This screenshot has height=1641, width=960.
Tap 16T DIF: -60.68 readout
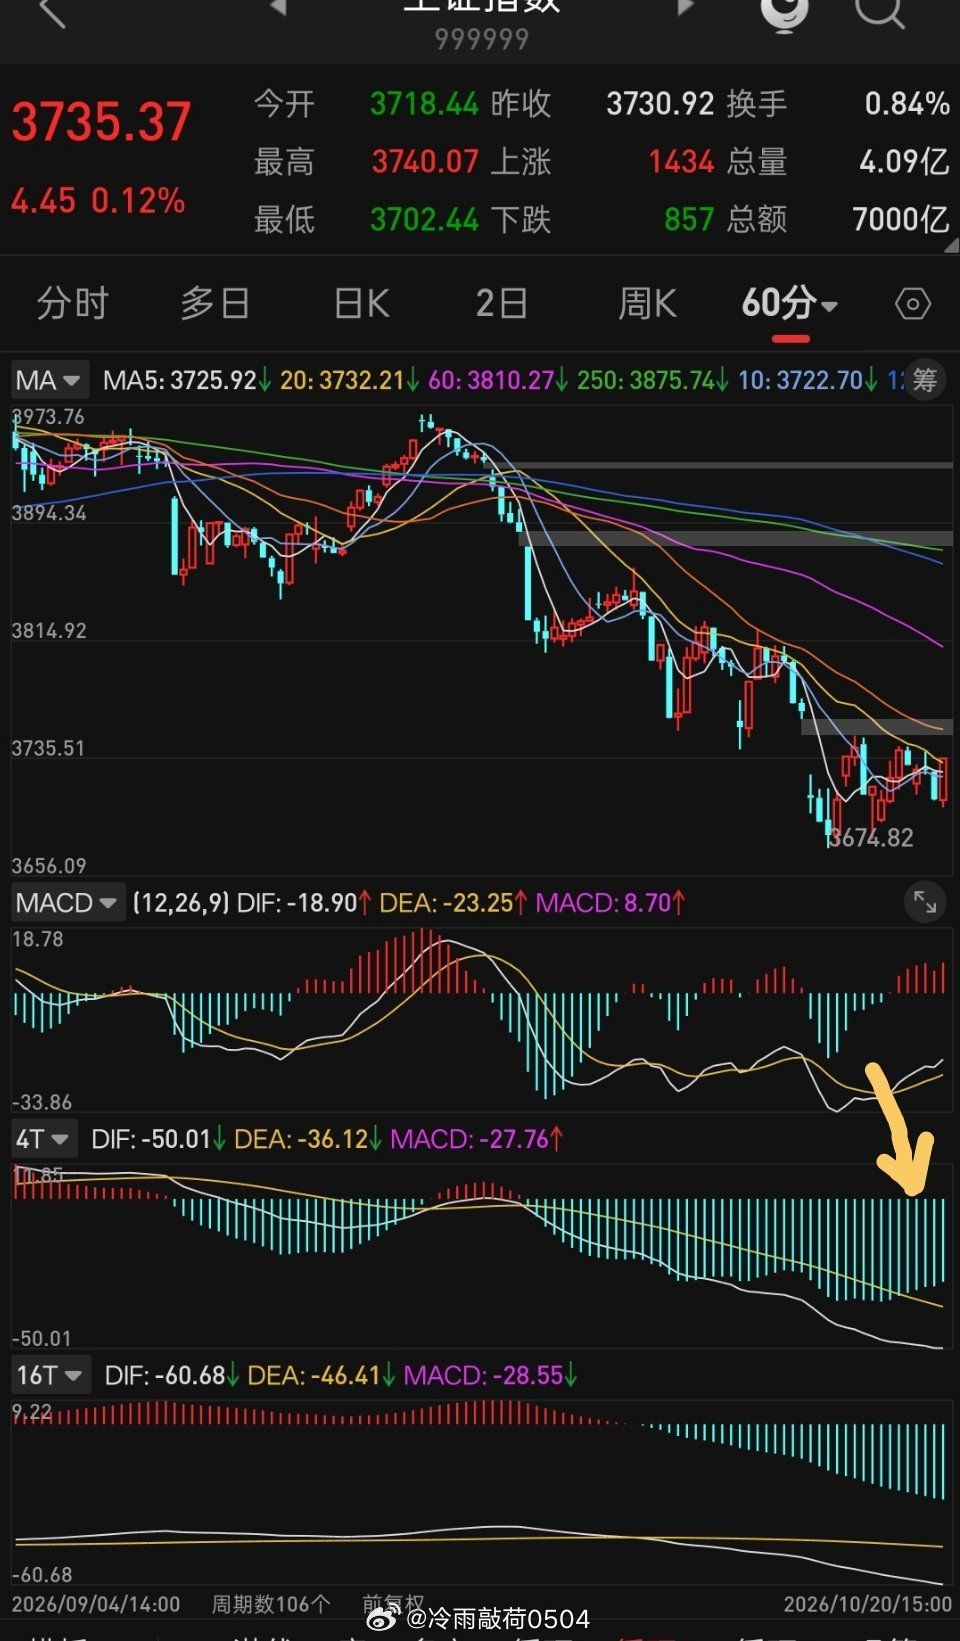pos(172,1375)
